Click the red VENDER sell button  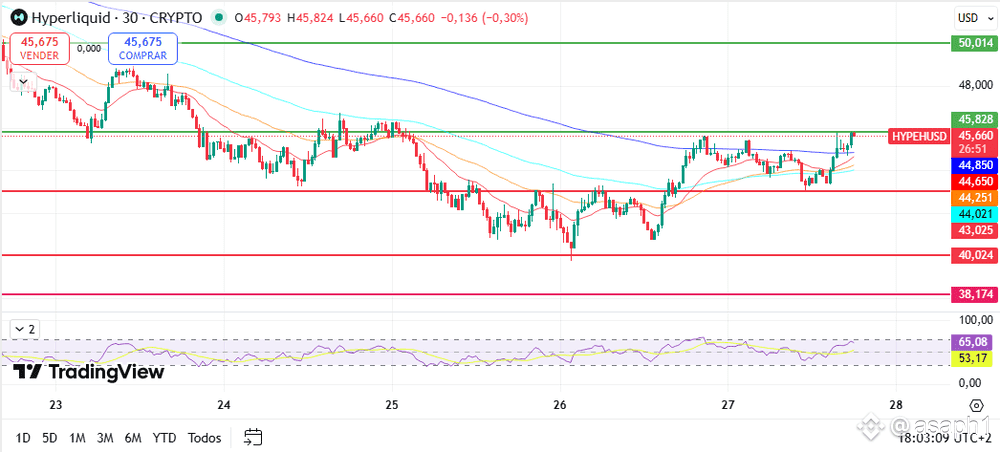(40, 48)
